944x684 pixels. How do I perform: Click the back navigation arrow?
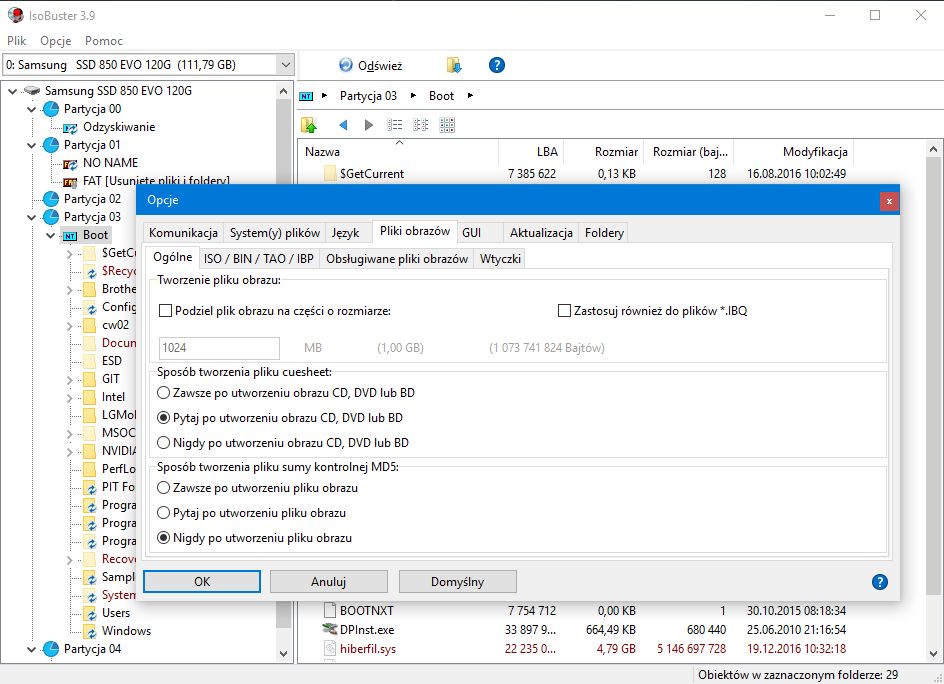click(x=343, y=125)
